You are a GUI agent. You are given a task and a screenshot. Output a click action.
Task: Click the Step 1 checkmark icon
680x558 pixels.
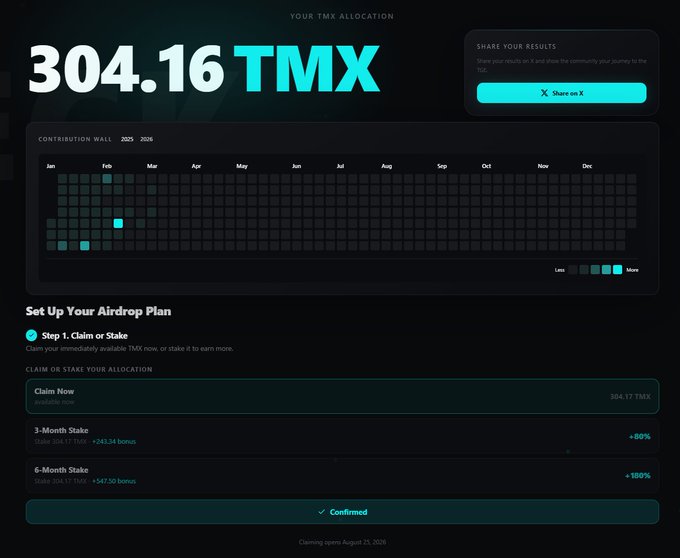(x=31, y=335)
